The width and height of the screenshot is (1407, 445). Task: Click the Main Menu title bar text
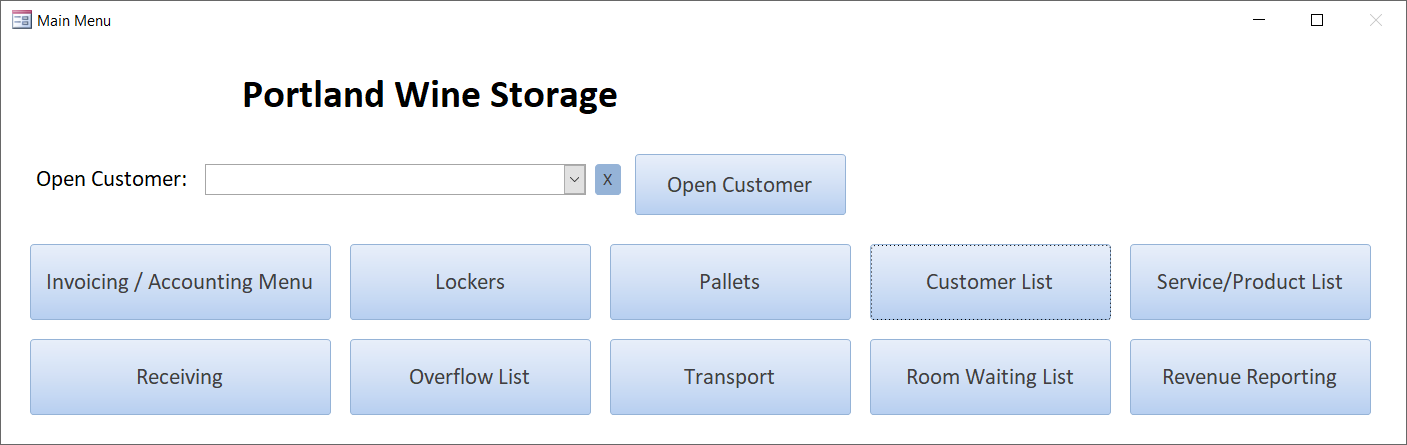pos(74,20)
